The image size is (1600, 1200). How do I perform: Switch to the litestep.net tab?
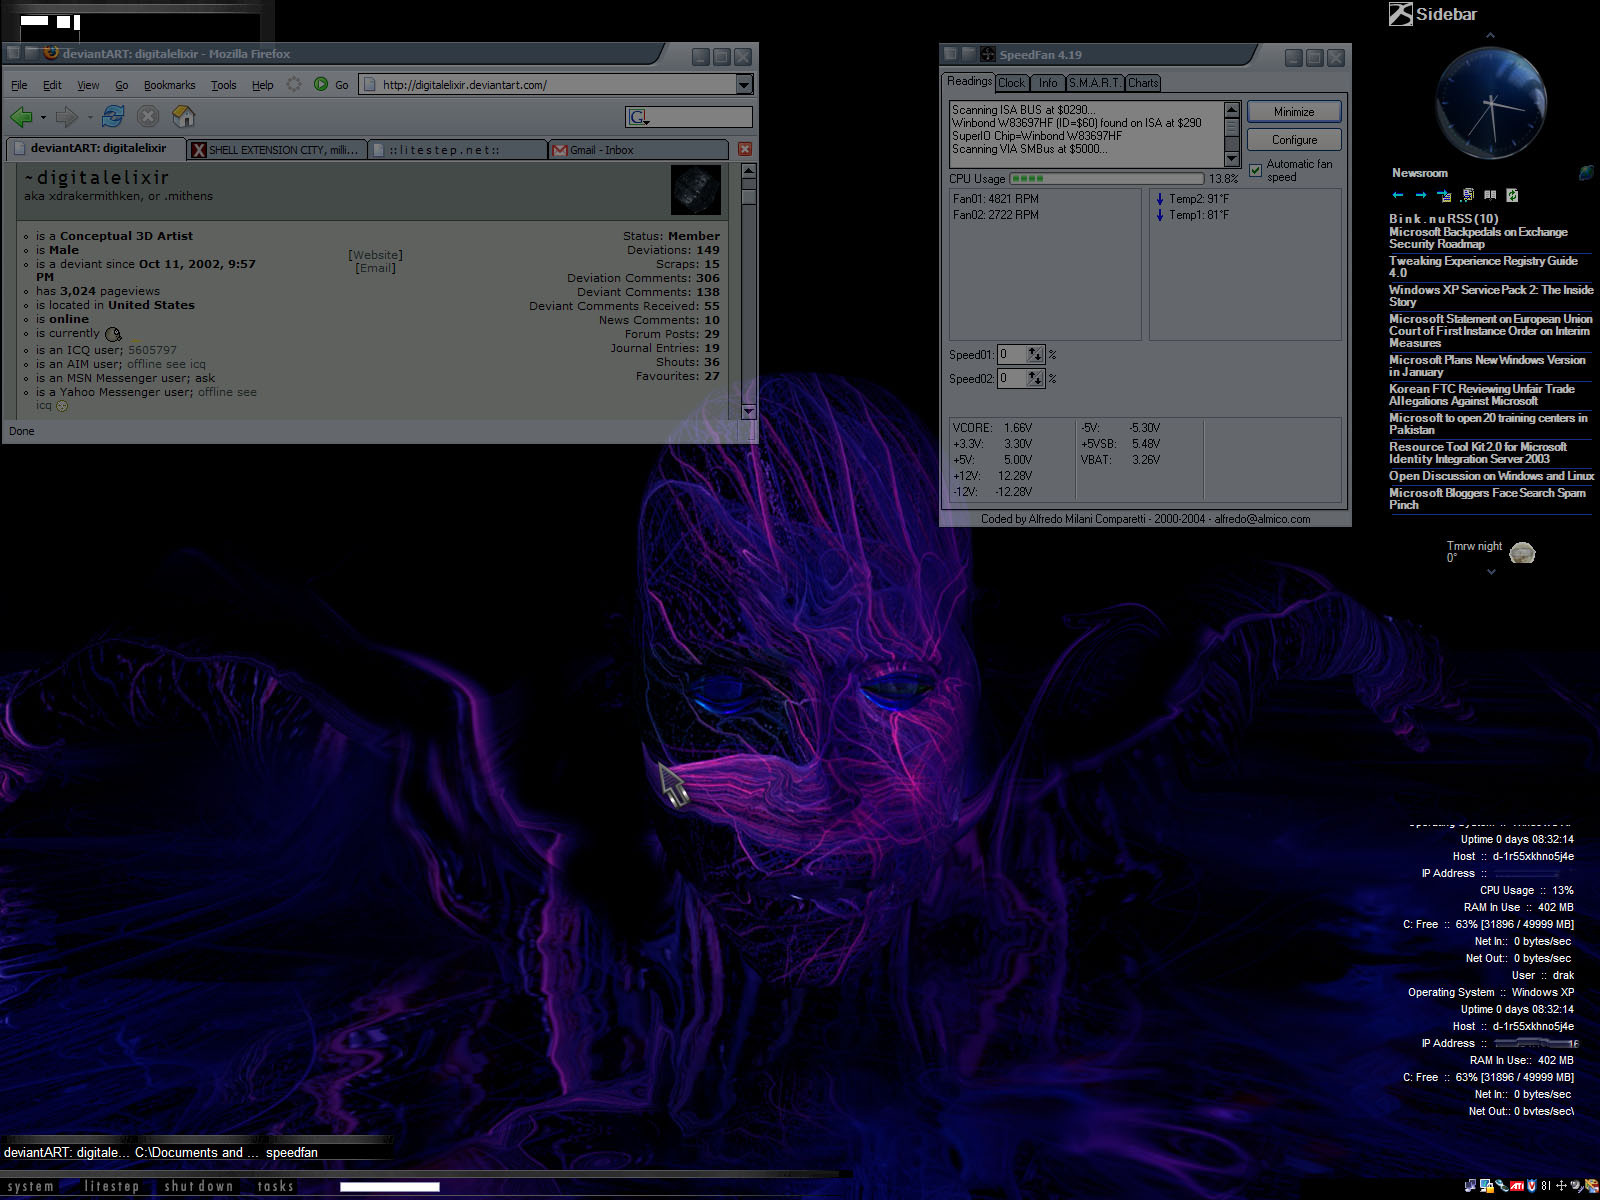(x=458, y=150)
